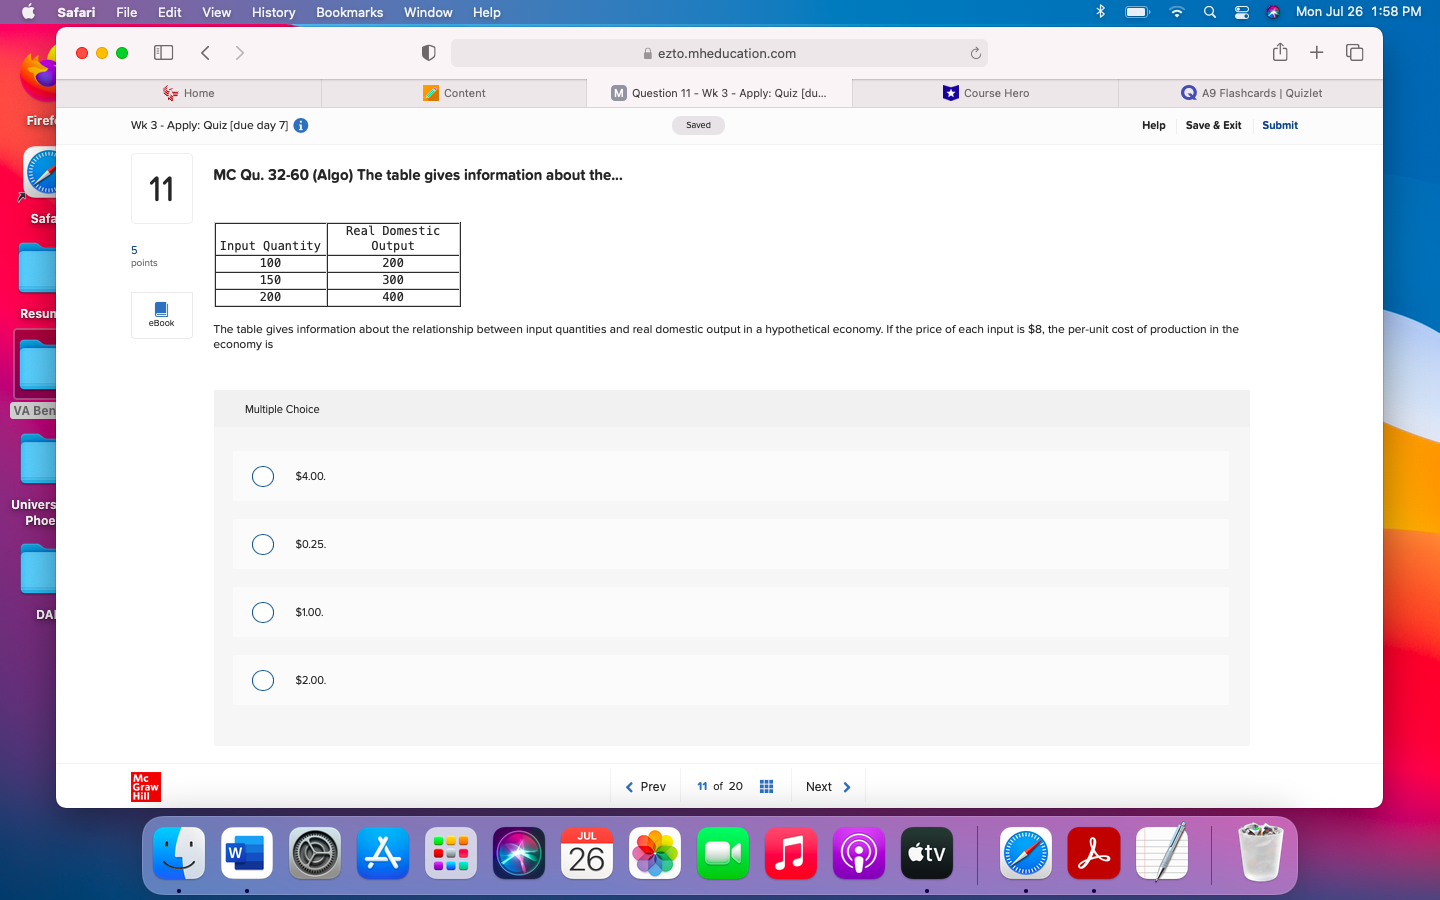
Task: Open a new tab with the plus icon
Action: point(1317,52)
